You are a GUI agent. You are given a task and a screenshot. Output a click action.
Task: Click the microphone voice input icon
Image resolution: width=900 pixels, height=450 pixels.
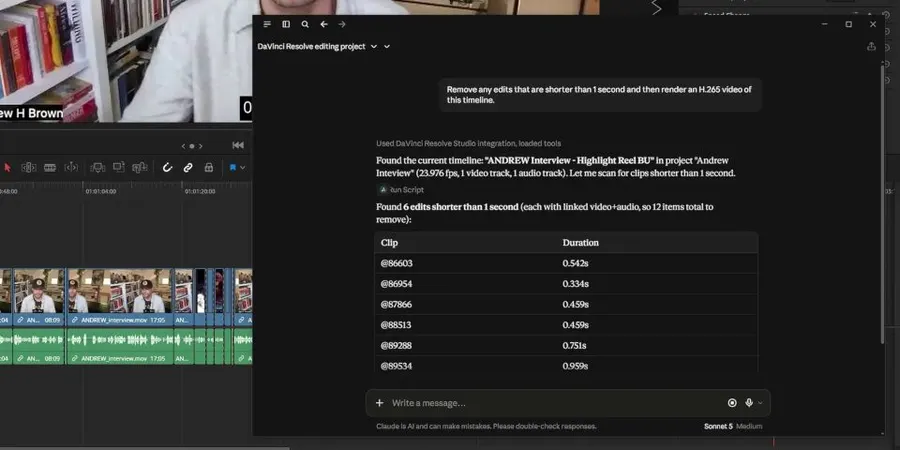point(749,403)
